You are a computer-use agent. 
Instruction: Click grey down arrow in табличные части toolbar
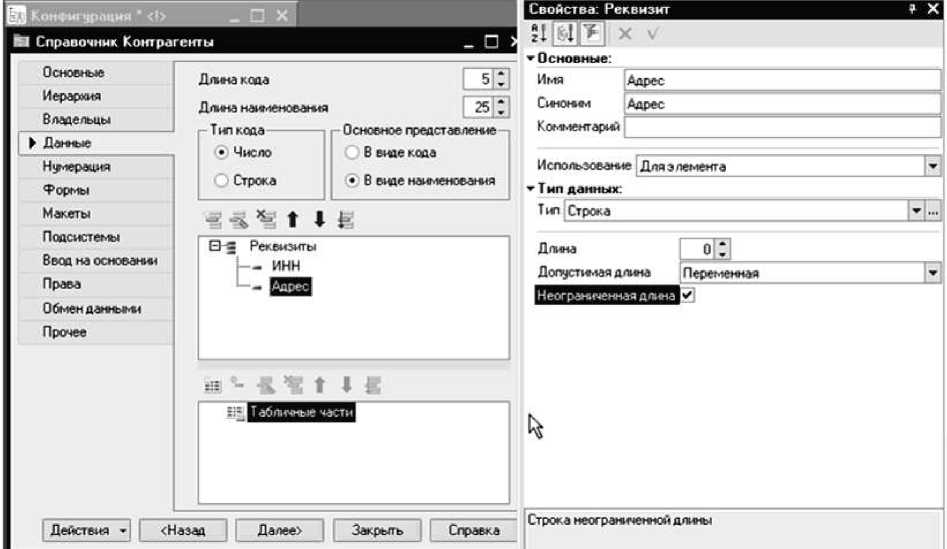click(x=347, y=385)
